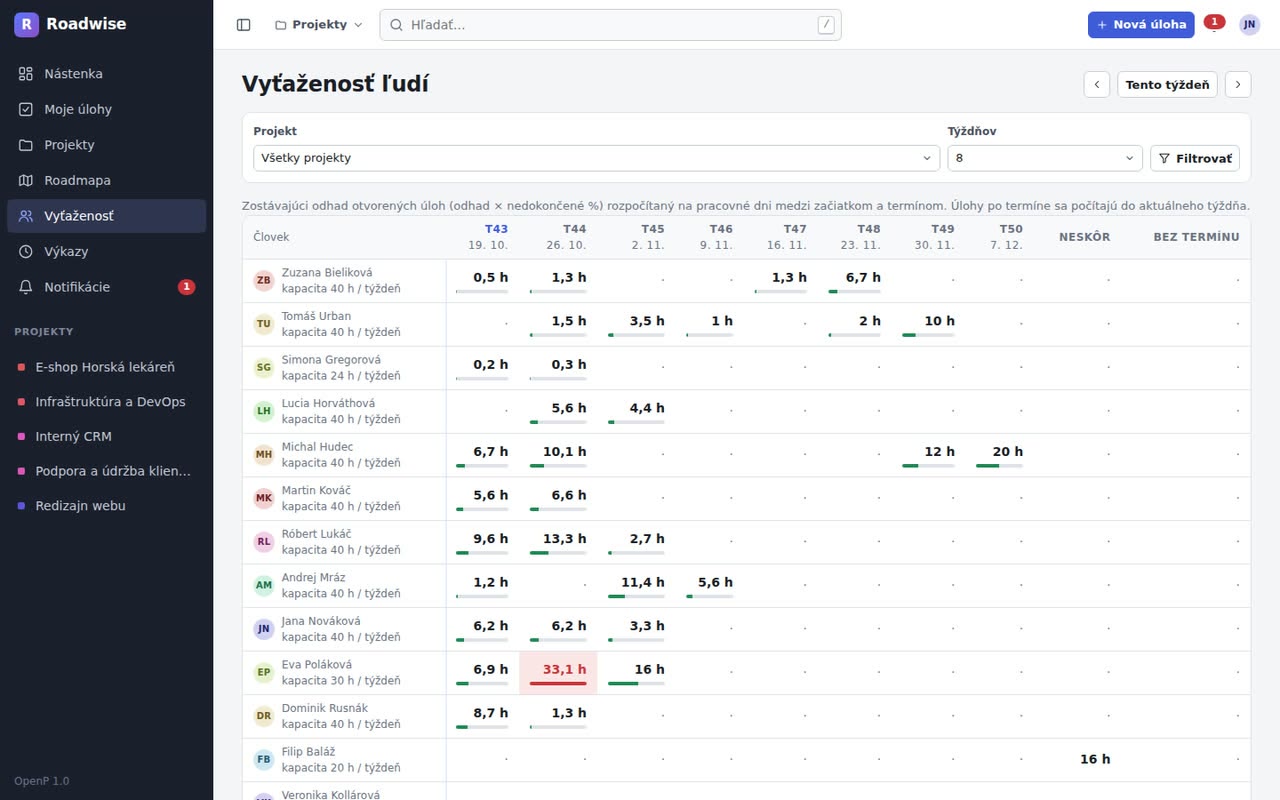
Task: Open project Interný CRM
Action: 106,437
